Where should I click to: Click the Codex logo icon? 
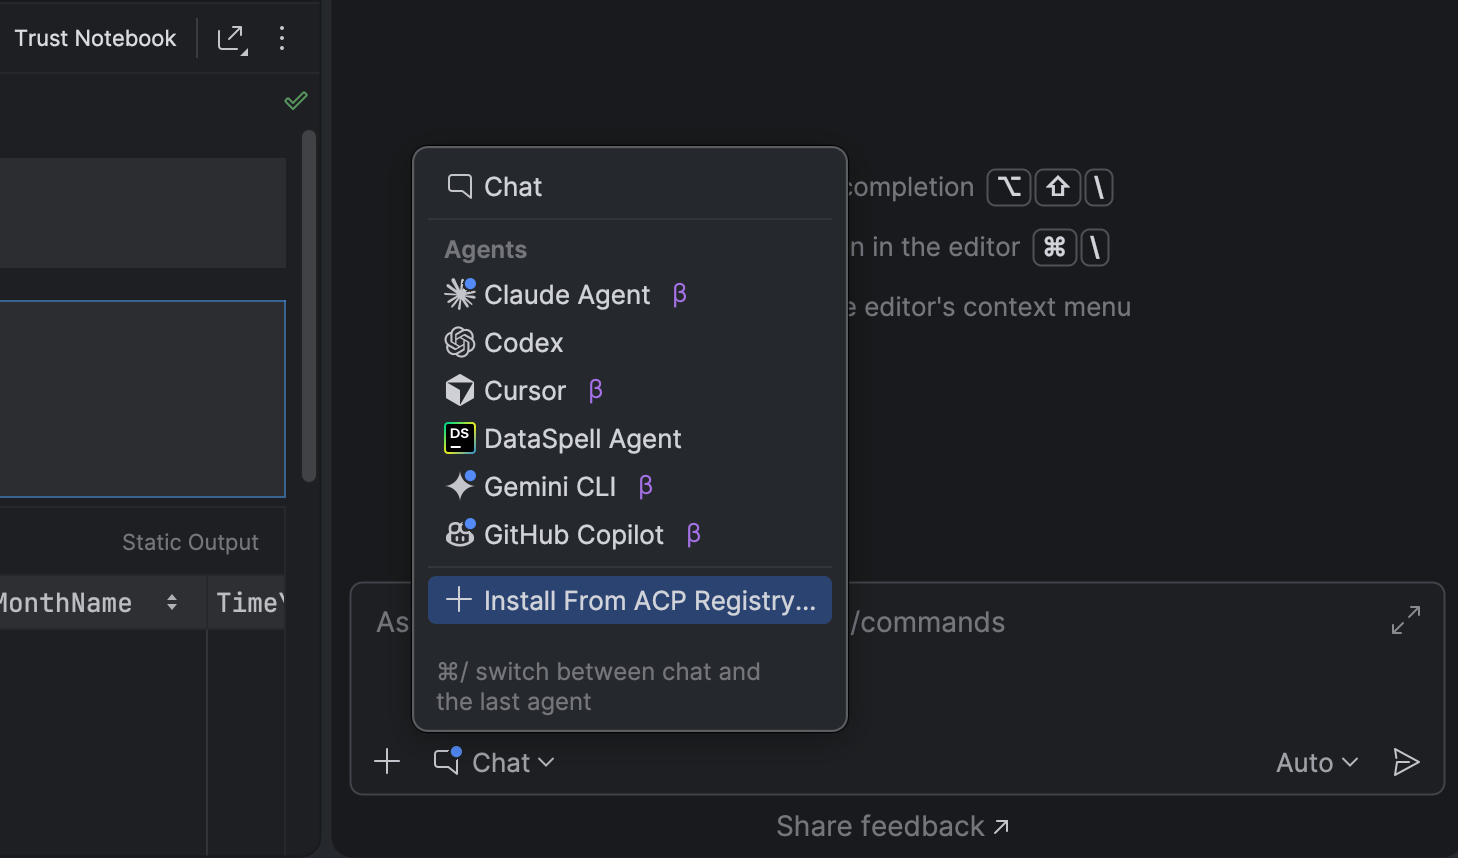(x=460, y=342)
